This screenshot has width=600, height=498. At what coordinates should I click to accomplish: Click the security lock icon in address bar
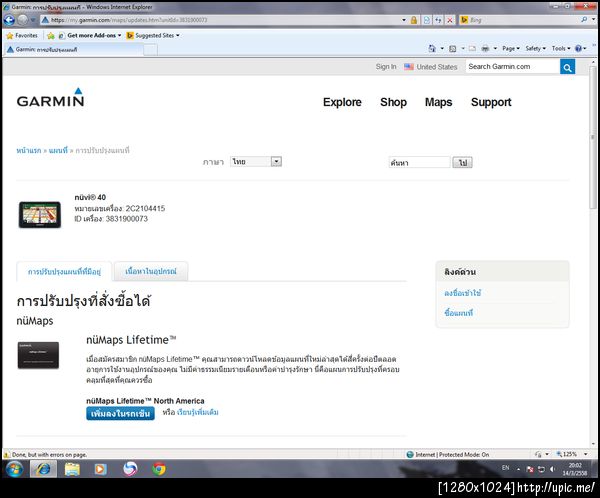pyautogui.click(x=414, y=20)
